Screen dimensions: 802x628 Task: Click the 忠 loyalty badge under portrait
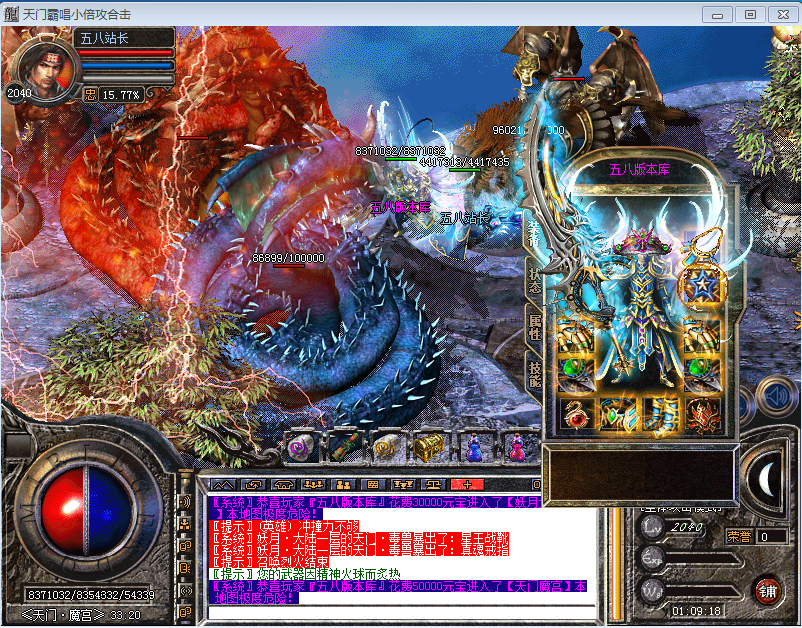point(89,94)
